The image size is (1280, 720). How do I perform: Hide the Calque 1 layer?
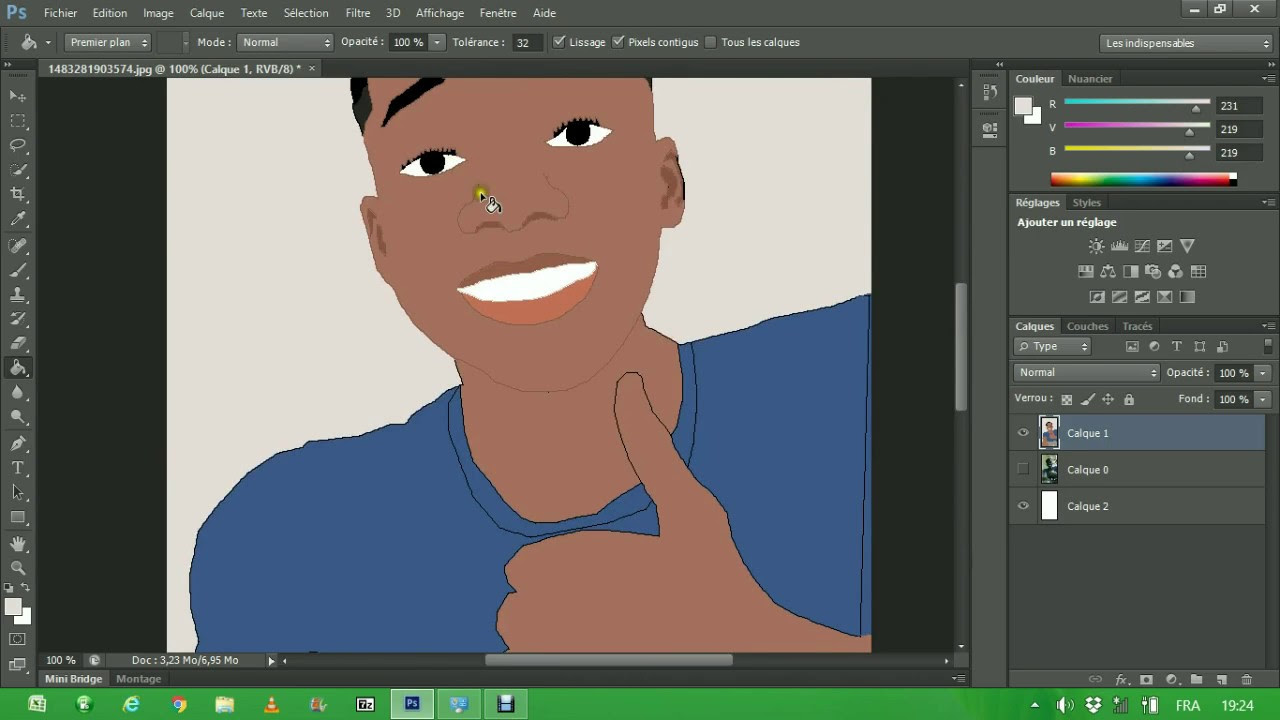tap(1023, 433)
